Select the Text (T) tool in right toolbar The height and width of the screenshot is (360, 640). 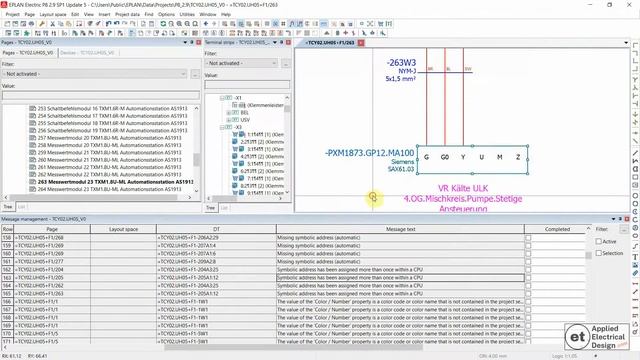point(635,256)
